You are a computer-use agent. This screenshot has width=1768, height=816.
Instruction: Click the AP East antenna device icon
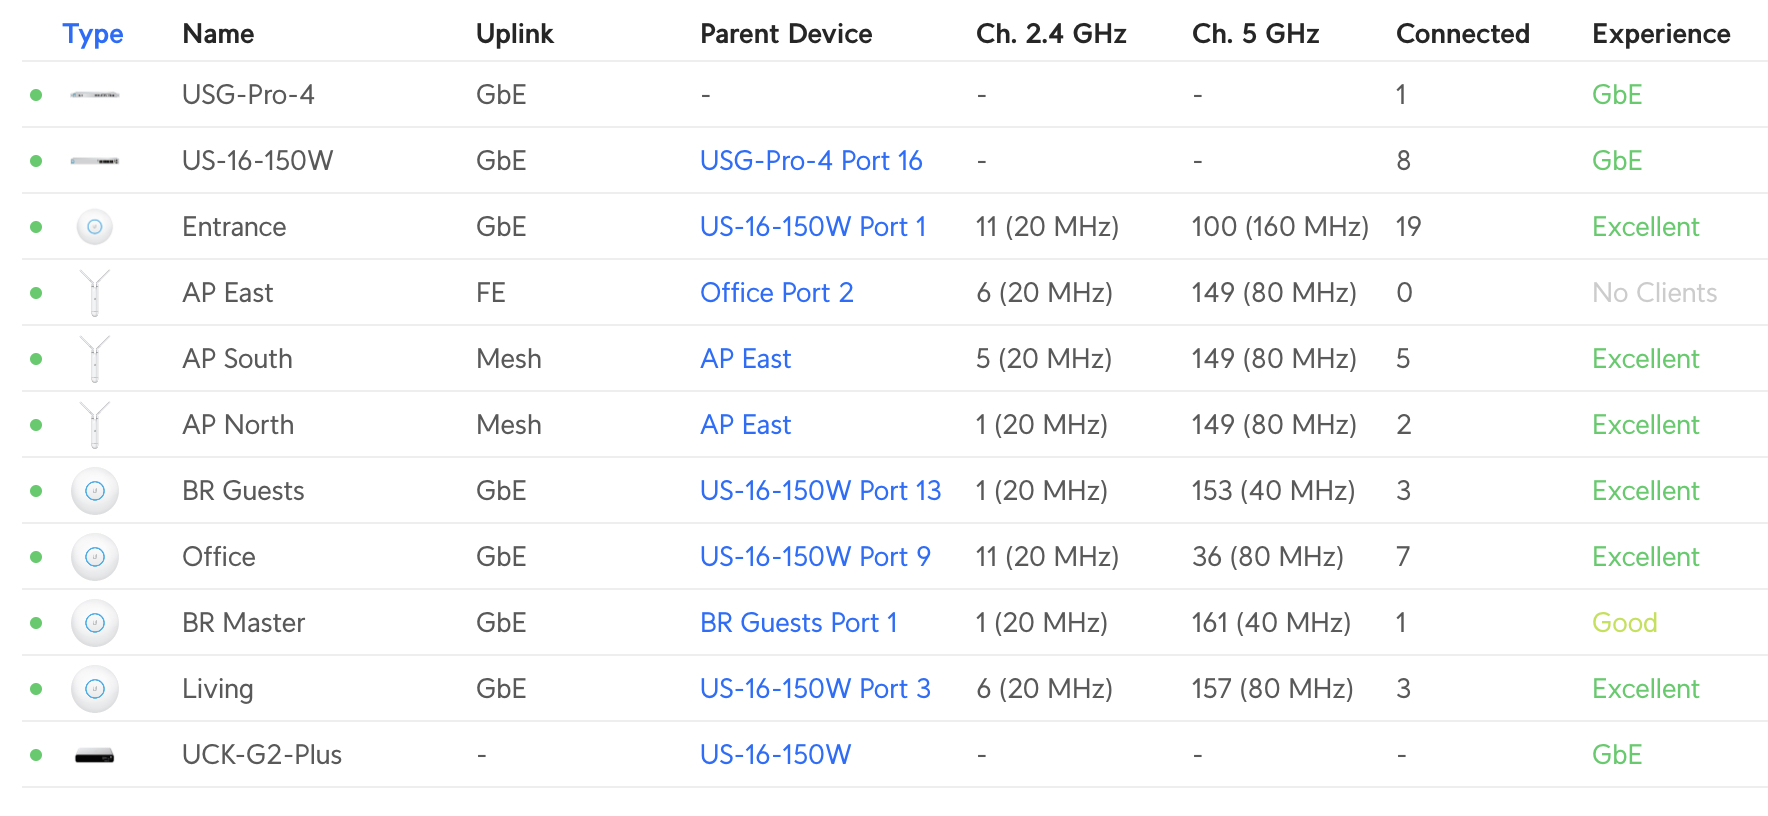tap(94, 292)
